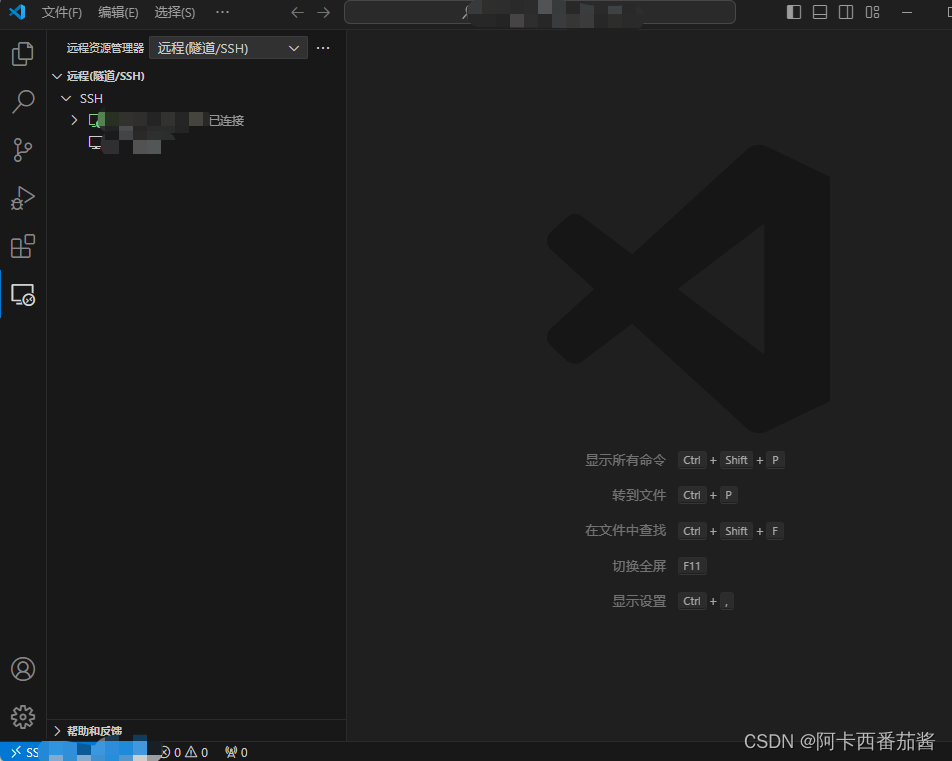Click the F11 key label
Screen dimensions: 952x761
tap(692, 566)
